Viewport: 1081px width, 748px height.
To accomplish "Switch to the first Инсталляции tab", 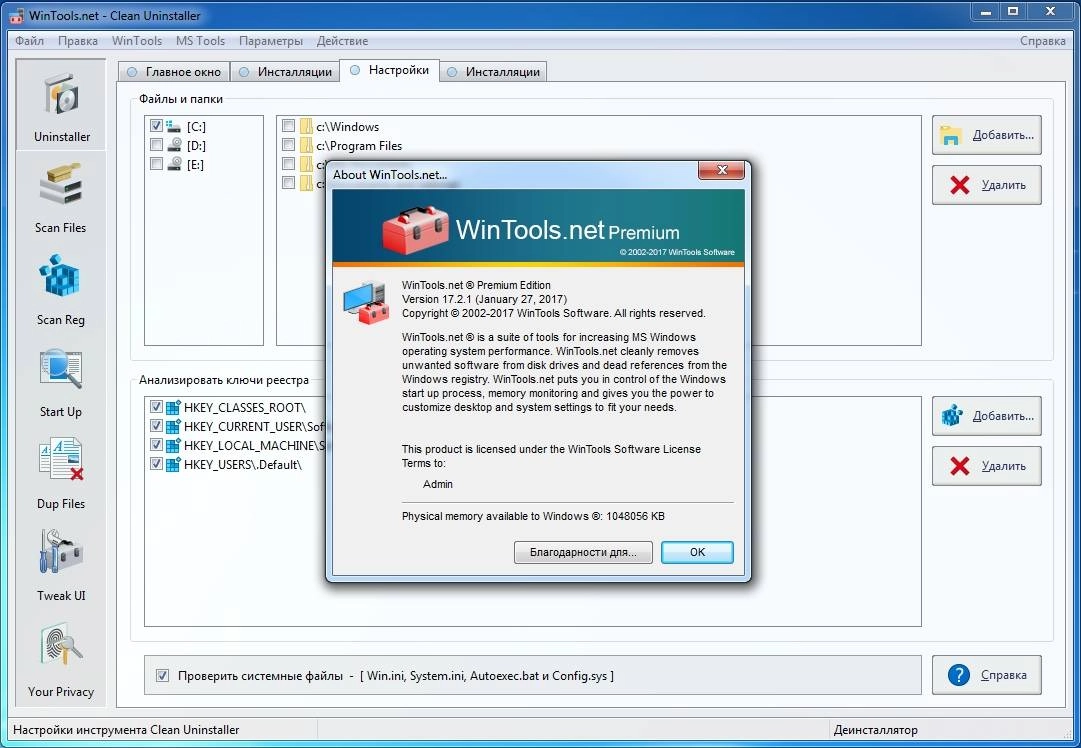I will tap(285, 72).
